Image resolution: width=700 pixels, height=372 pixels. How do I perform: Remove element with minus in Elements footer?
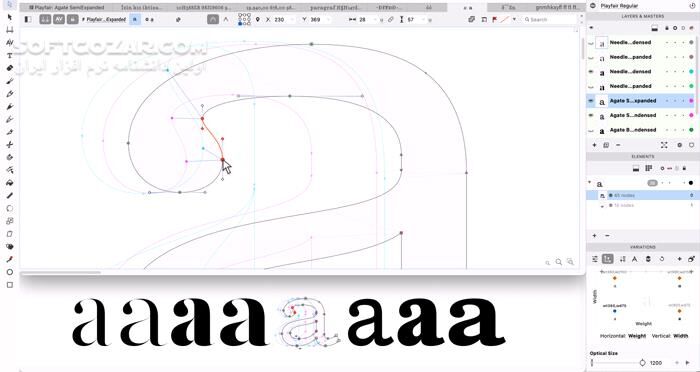coord(607,235)
